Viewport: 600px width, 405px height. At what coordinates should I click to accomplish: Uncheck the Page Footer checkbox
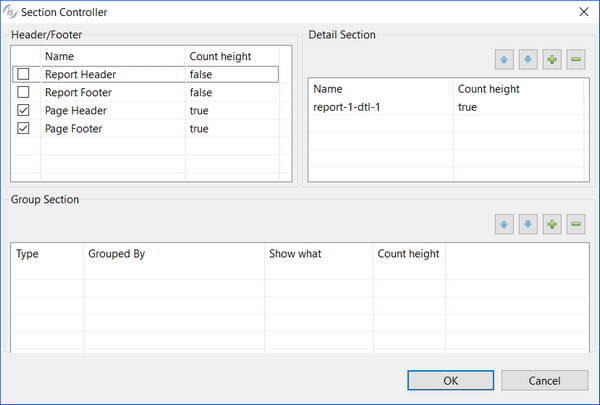[23, 128]
